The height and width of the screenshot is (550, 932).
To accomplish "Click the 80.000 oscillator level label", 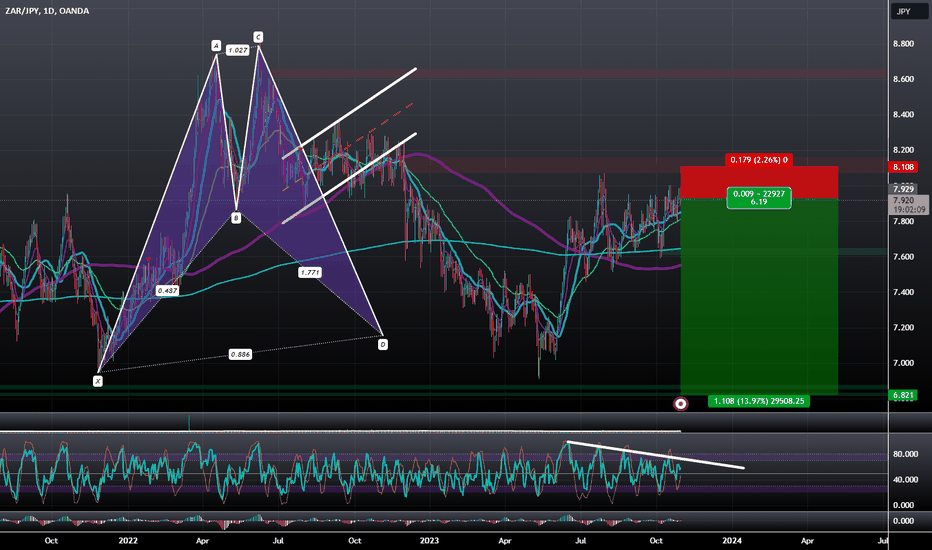I will (905, 454).
